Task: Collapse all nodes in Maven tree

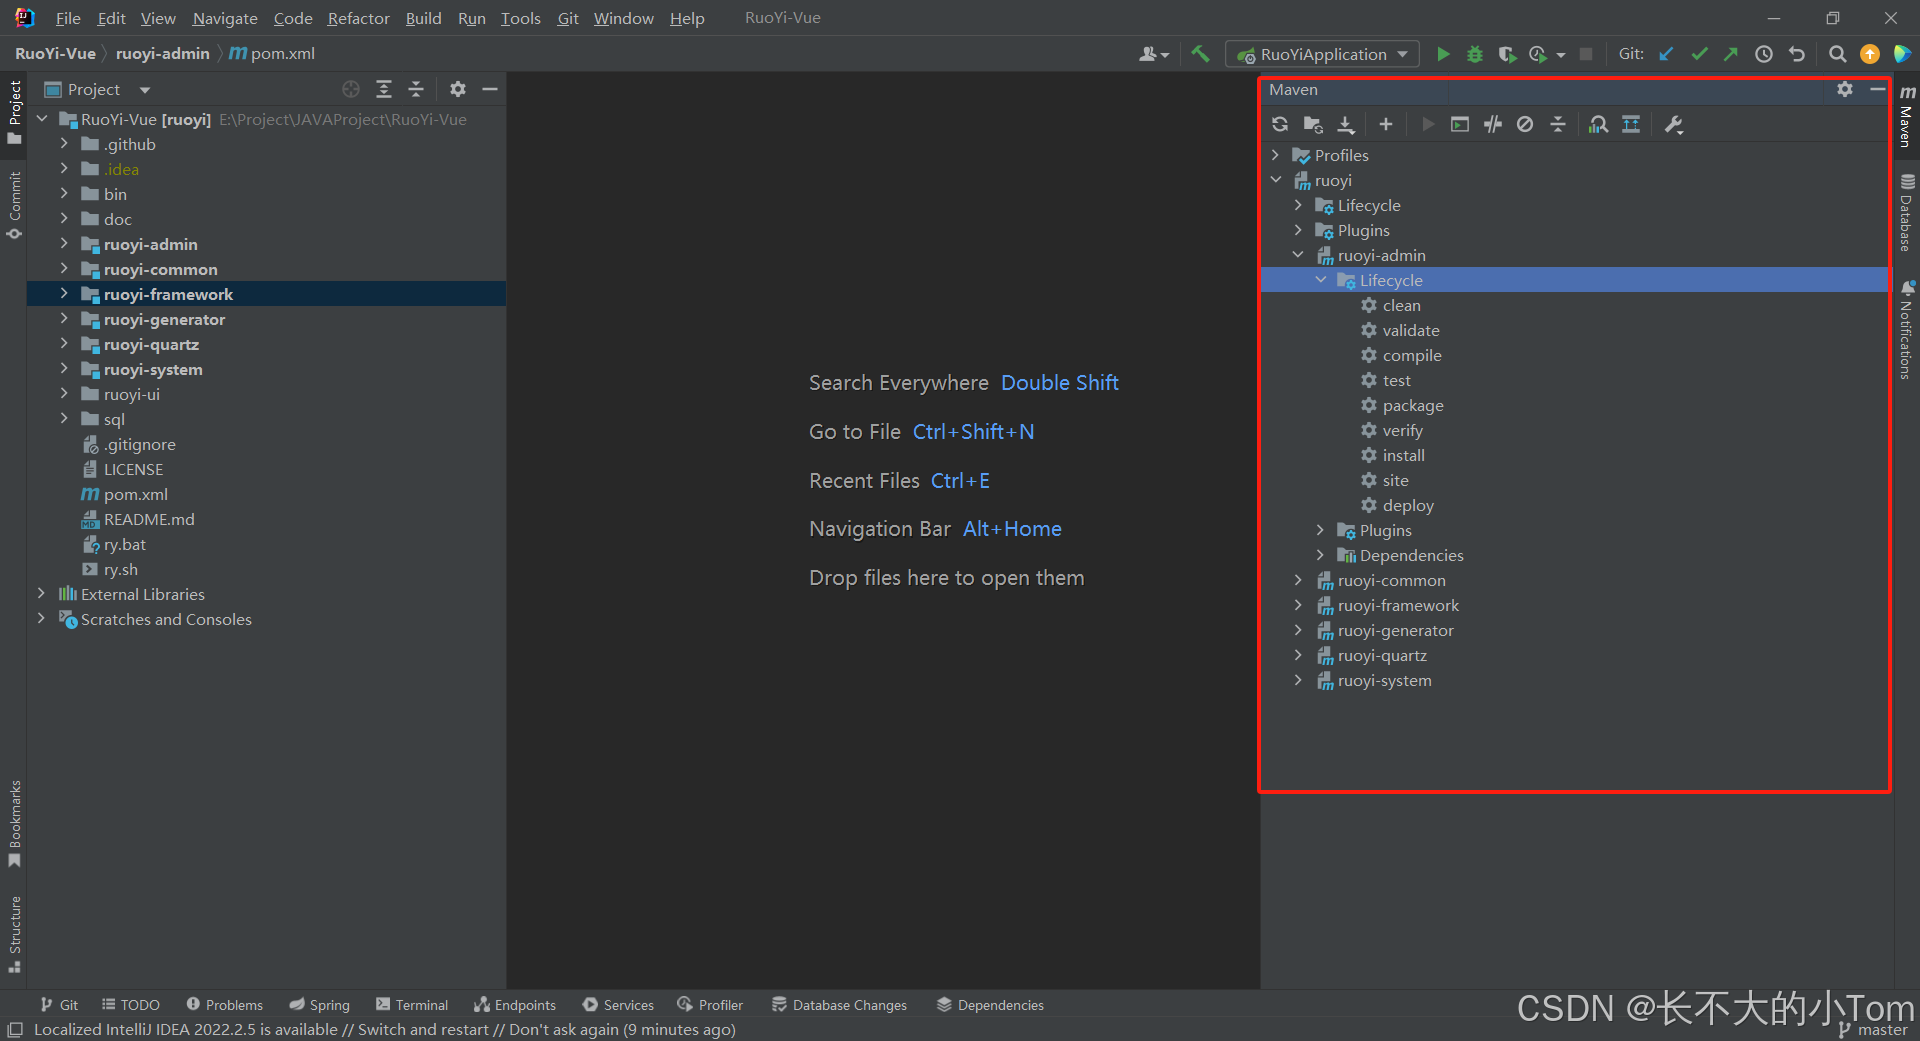Action: click(1558, 124)
